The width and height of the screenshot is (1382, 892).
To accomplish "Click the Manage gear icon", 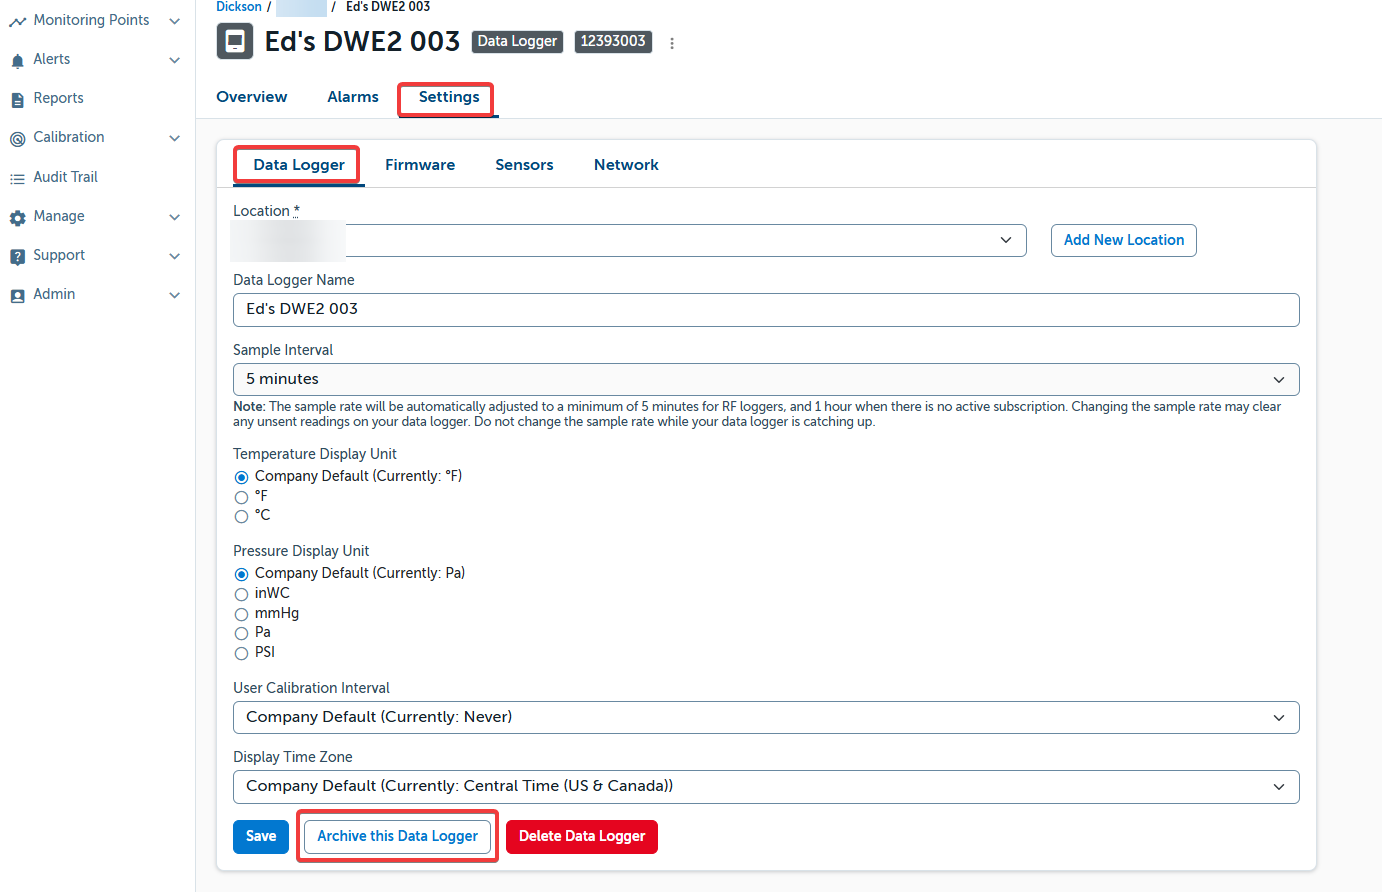I will 17,218.
